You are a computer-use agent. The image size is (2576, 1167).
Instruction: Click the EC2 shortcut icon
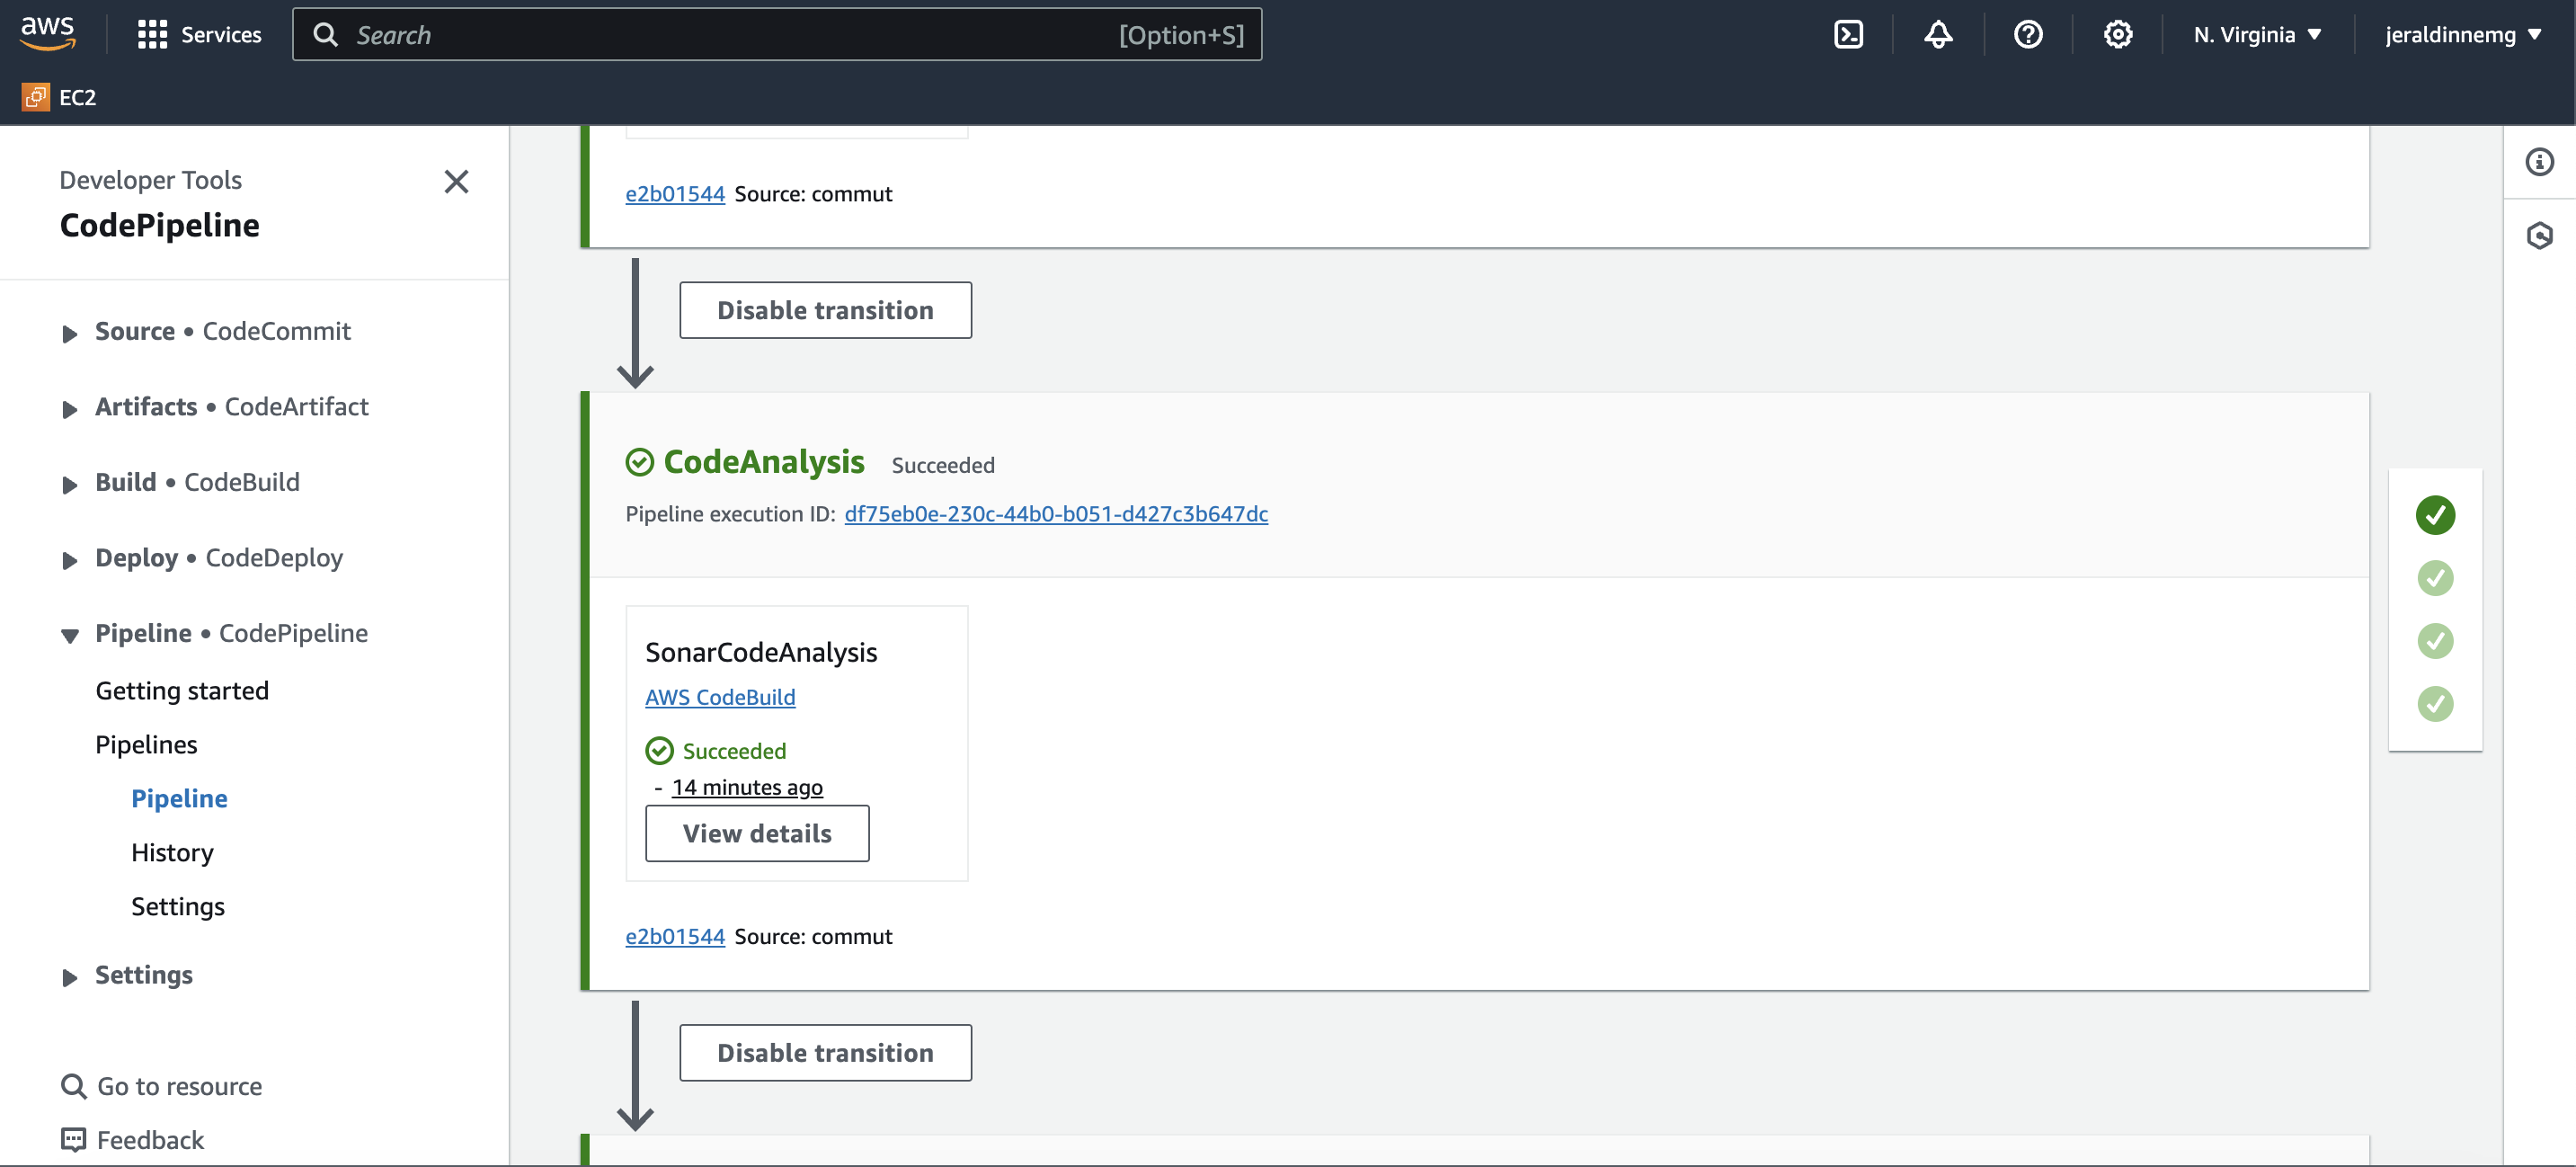[x=36, y=97]
